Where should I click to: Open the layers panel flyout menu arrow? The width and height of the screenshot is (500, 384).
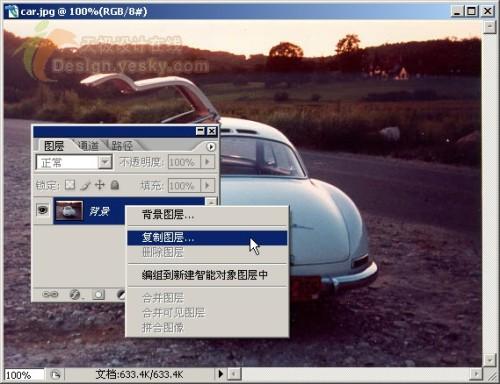point(211,147)
